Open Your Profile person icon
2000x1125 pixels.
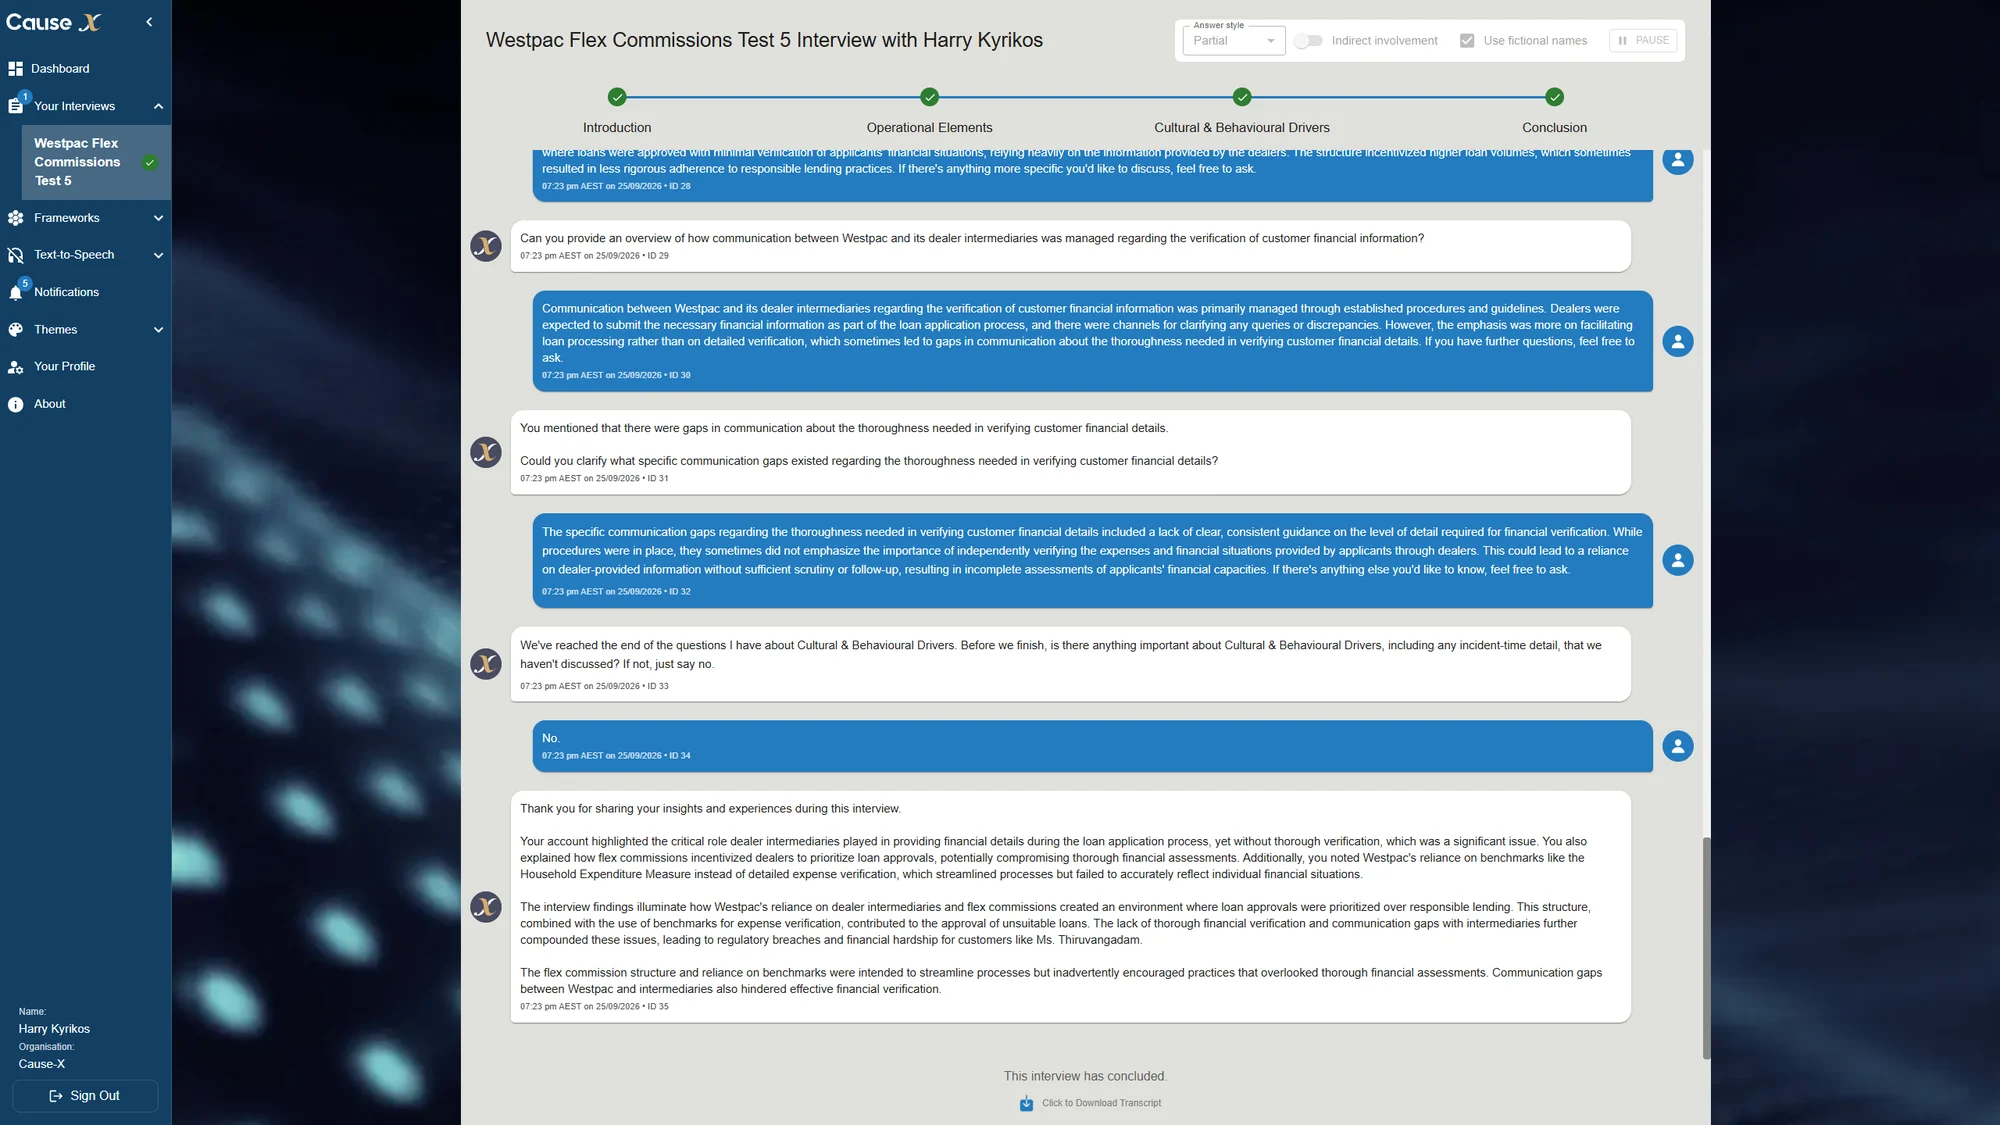coord(15,367)
